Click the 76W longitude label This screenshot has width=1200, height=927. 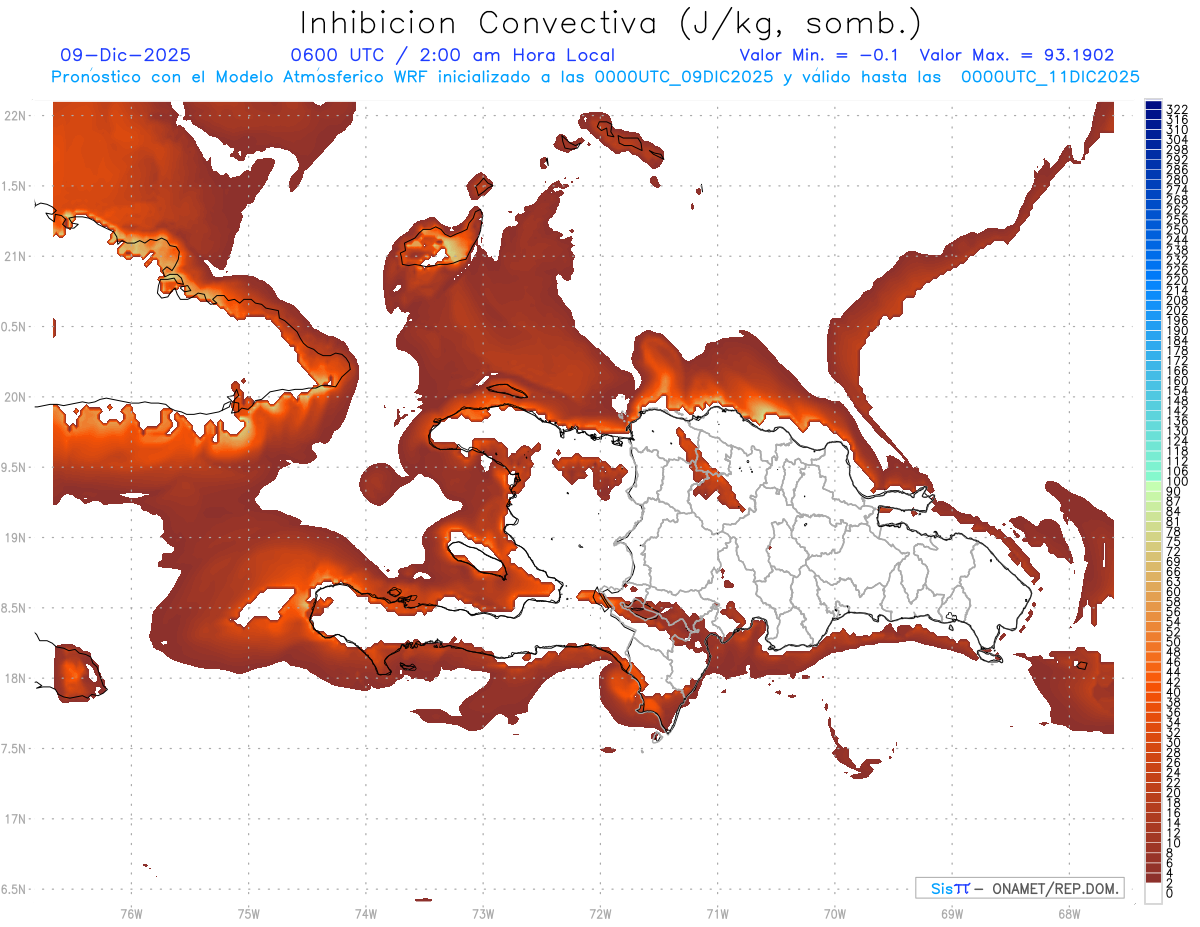coord(131,913)
